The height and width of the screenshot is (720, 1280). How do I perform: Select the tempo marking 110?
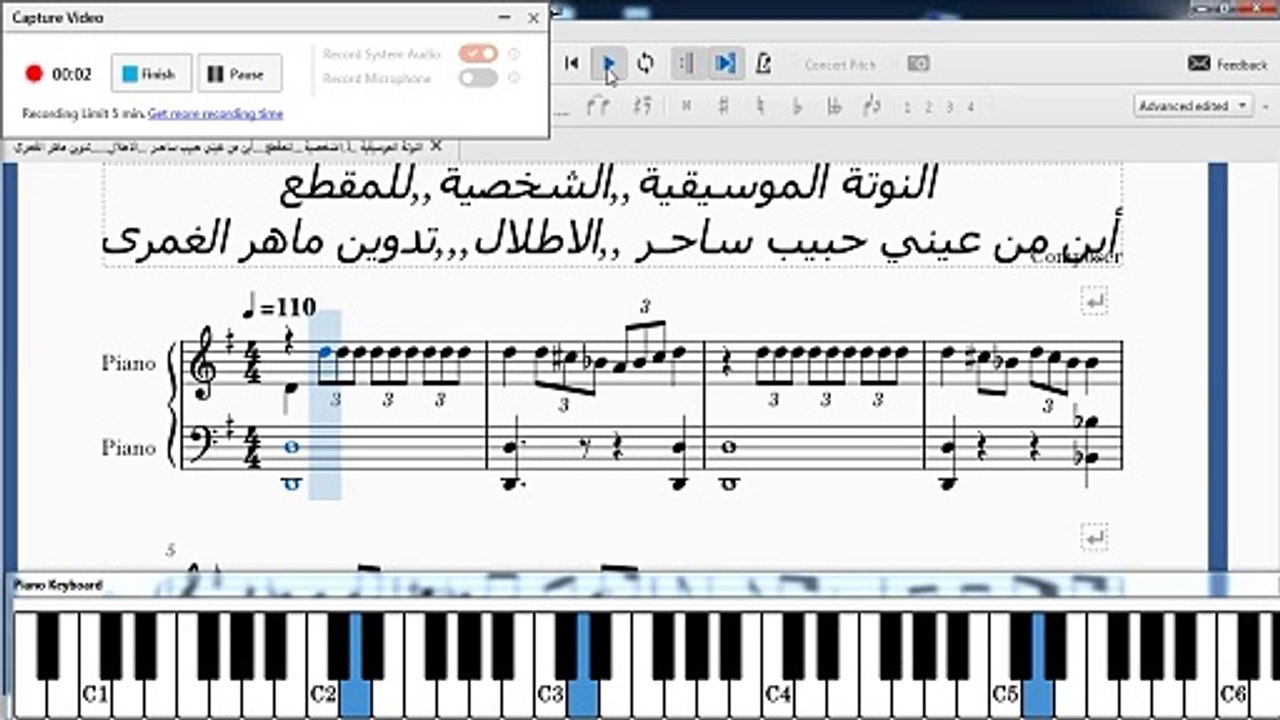[279, 307]
